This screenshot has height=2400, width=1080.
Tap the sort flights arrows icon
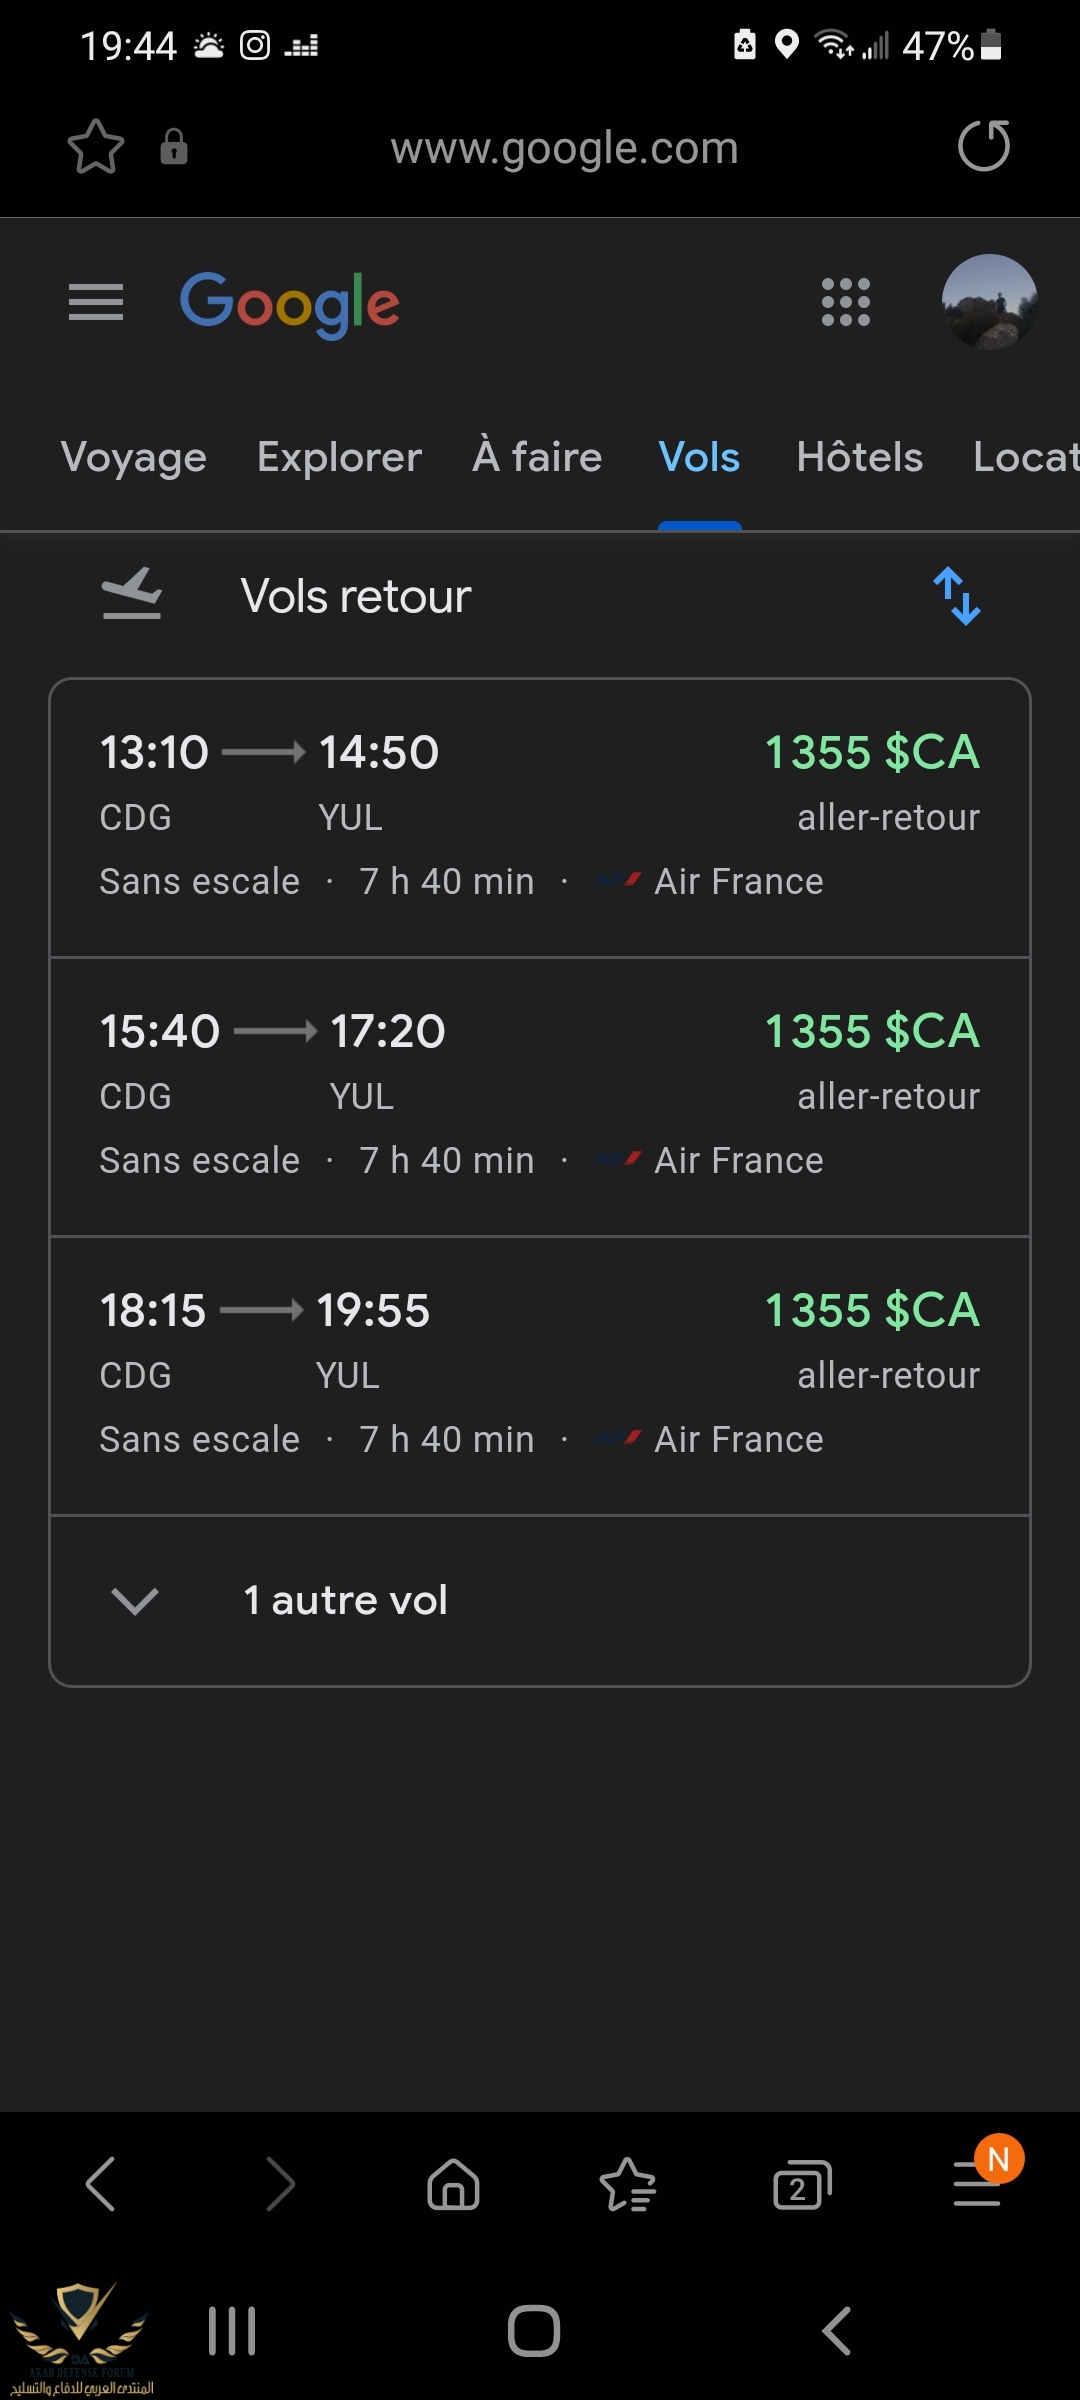click(x=957, y=596)
